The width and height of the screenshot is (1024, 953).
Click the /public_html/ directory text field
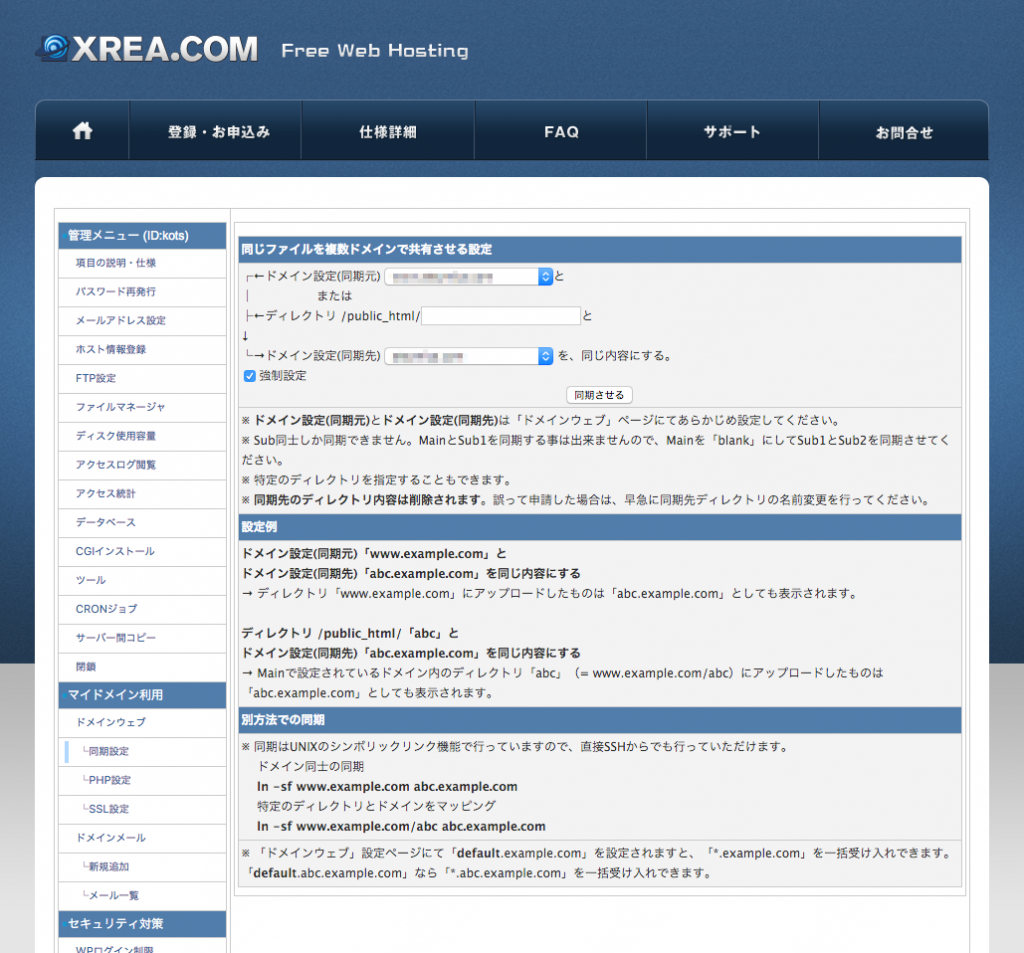coord(500,316)
